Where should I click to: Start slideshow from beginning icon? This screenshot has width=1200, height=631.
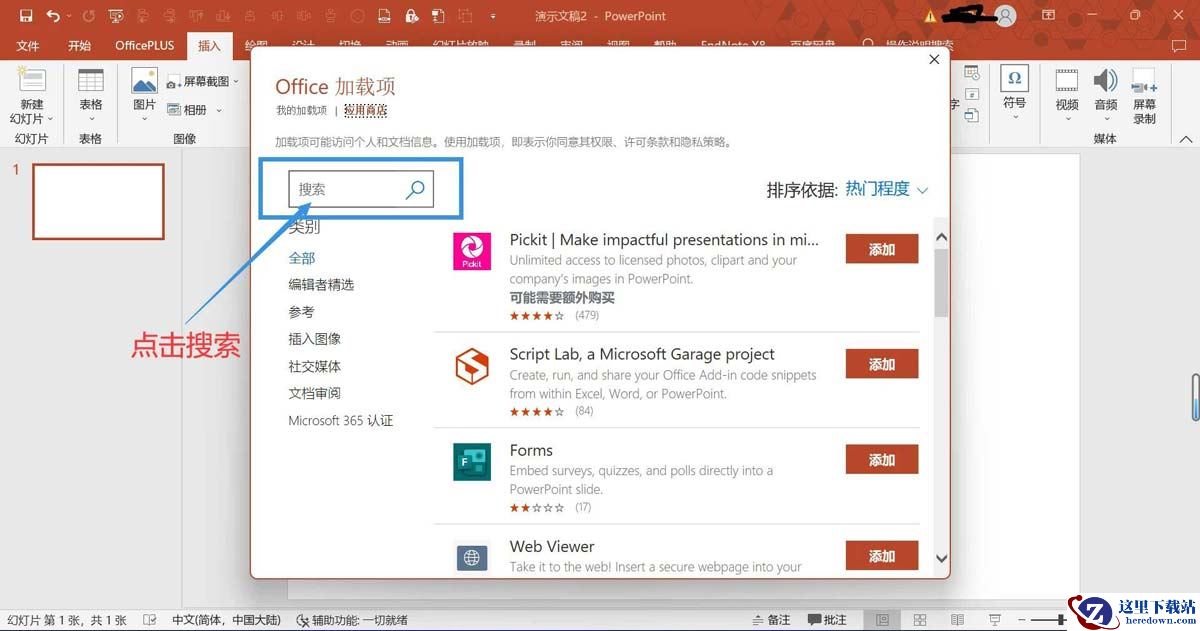tap(116, 16)
